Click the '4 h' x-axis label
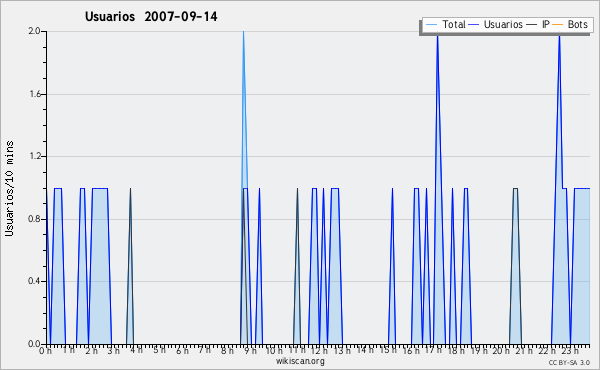600x370 pixels. (x=136, y=350)
